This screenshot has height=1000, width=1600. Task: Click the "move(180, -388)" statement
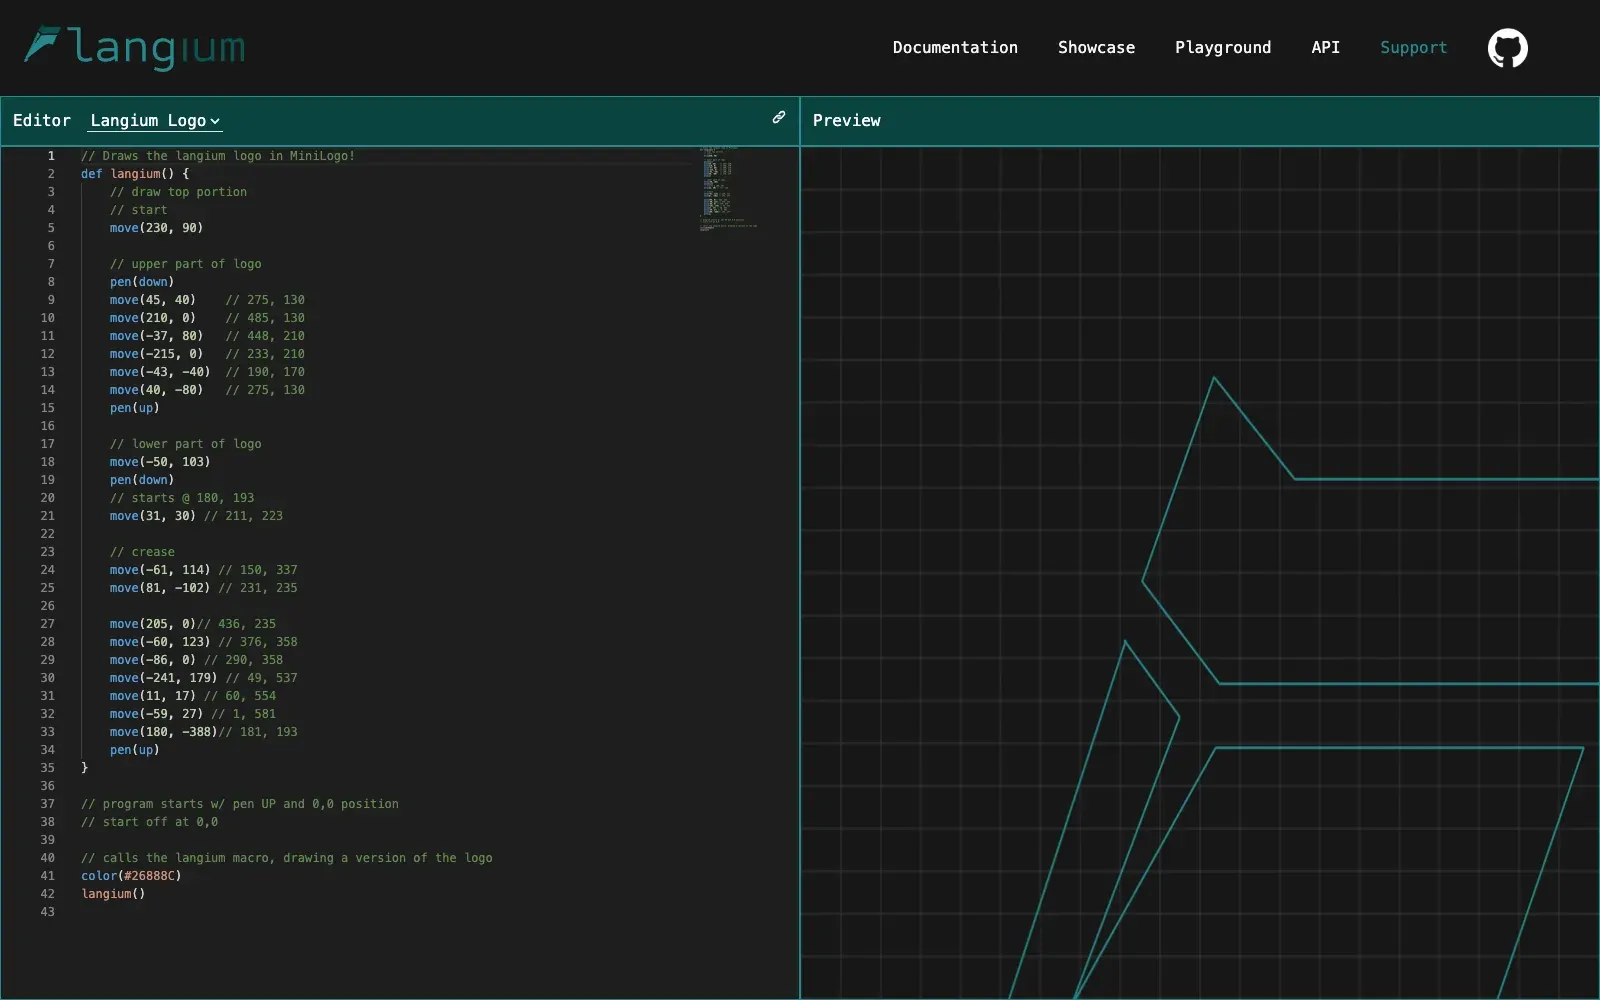point(163,732)
